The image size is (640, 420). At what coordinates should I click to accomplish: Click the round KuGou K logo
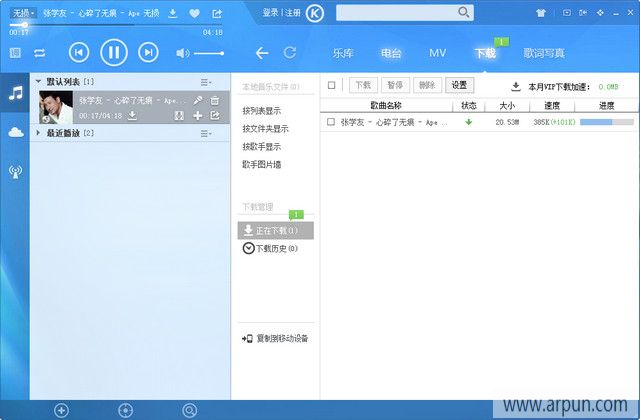pyautogui.click(x=315, y=13)
